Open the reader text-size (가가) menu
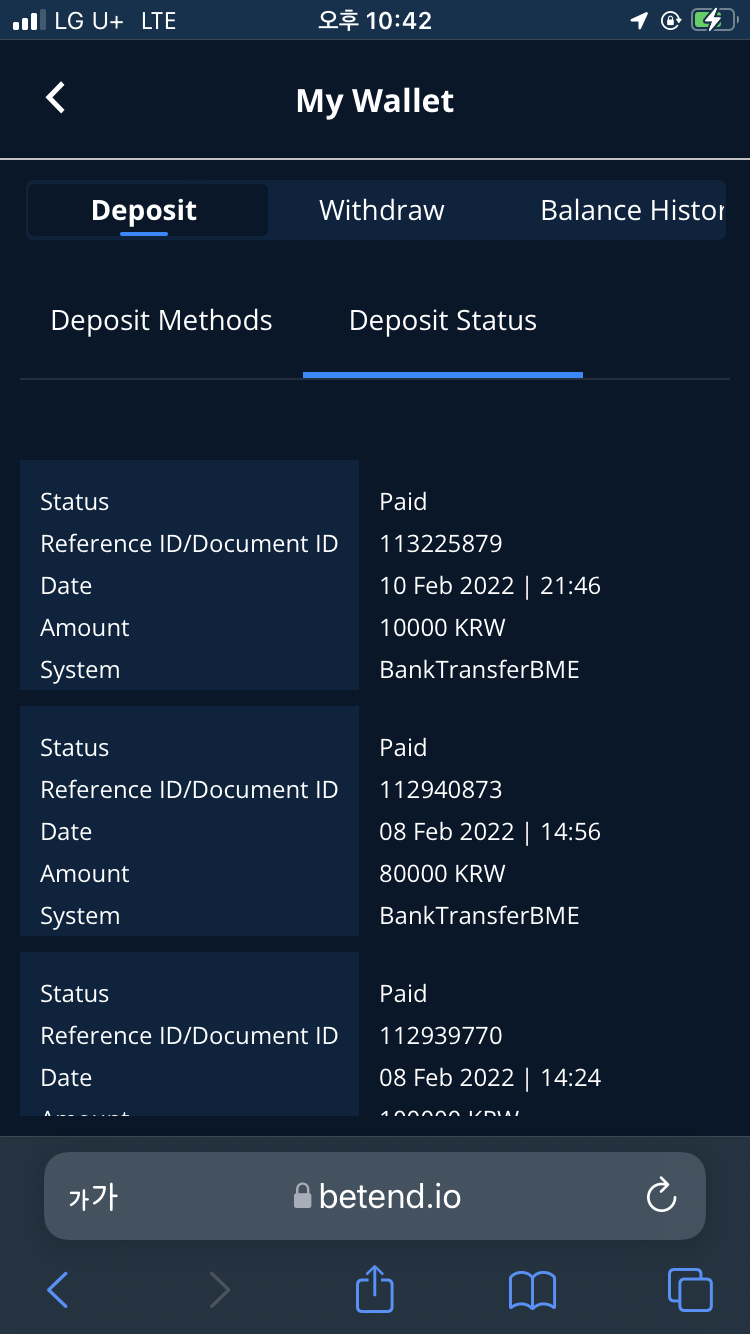750x1334 pixels. pos(93,1197)
